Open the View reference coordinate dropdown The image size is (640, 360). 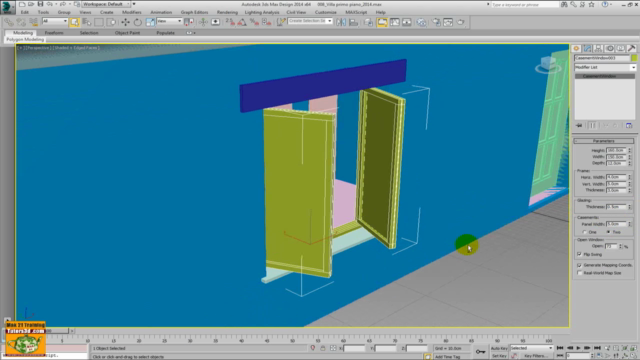pos(169,21)
